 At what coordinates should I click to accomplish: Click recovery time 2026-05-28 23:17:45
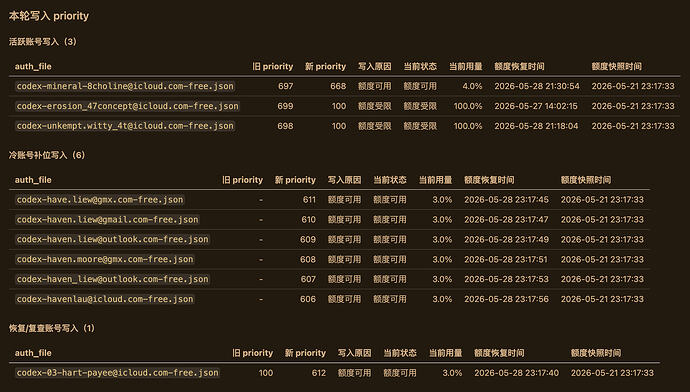(506, 200)
